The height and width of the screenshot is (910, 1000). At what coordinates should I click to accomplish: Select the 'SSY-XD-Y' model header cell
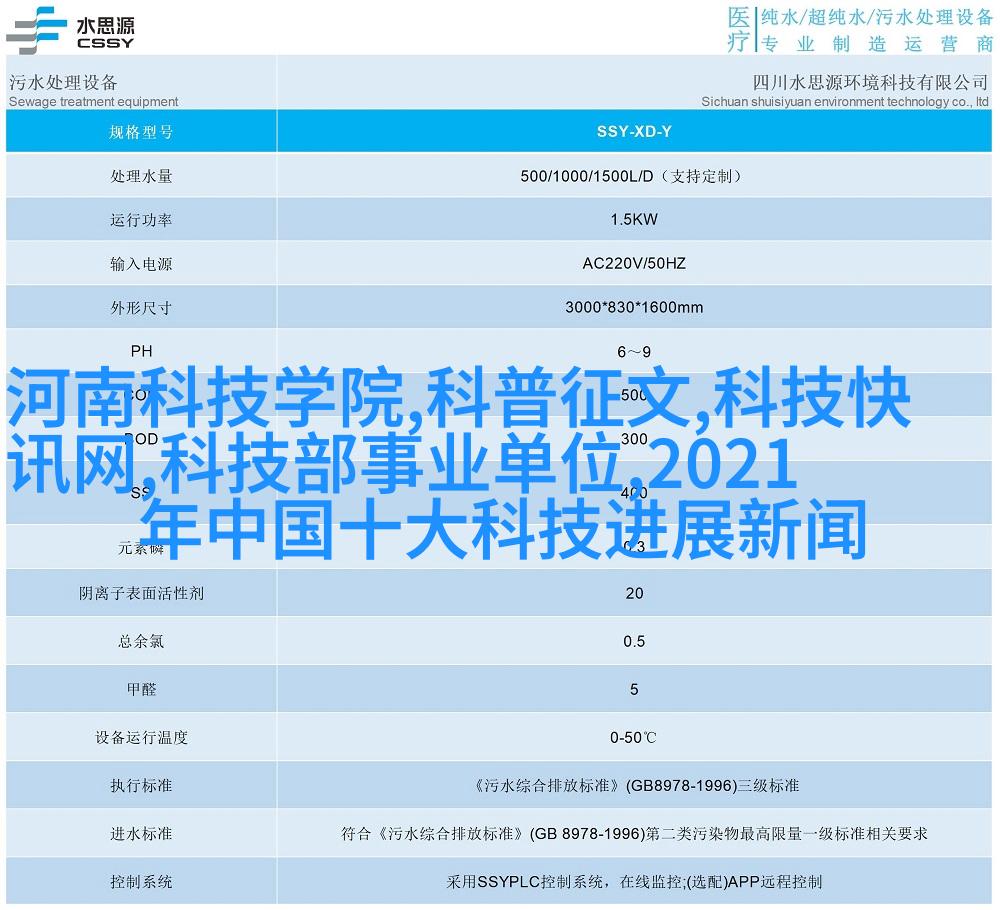point(634,131)
